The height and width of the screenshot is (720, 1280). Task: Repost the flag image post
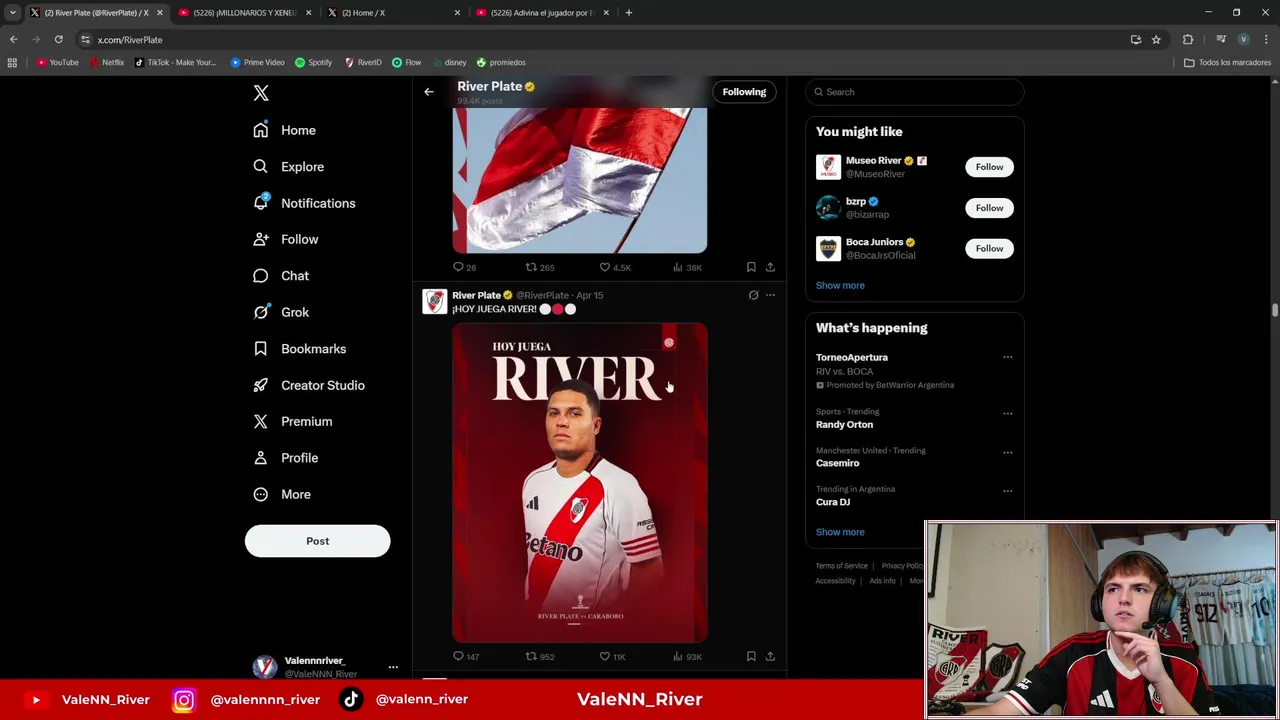pos(540,268)
